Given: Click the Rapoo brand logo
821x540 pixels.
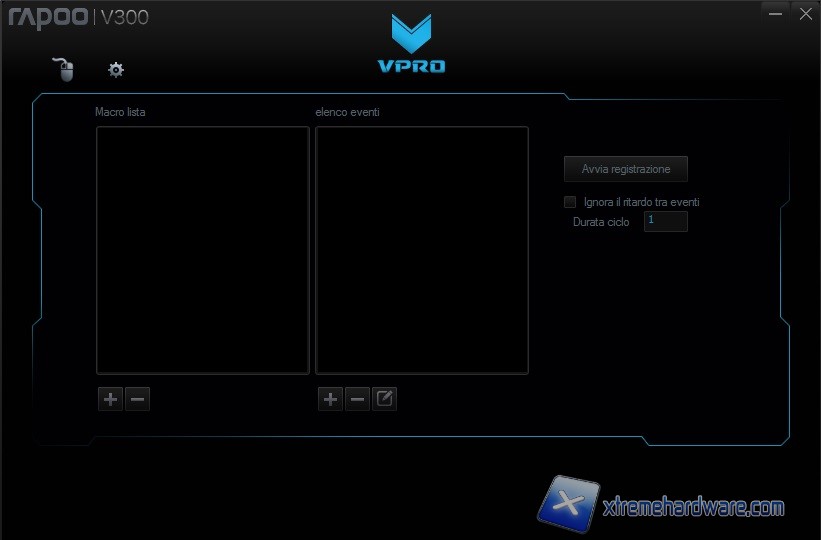Looking at the screenshot, I should point(46,17).
